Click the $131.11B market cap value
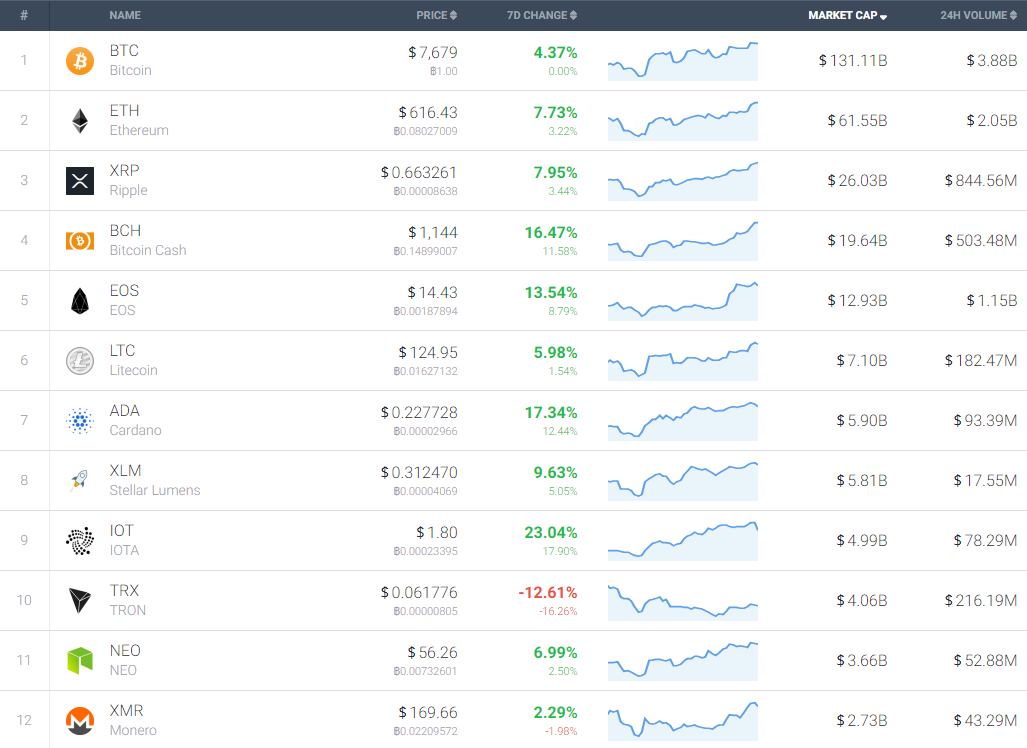Viewport: 1027px width, 748px height. (853, 61)
